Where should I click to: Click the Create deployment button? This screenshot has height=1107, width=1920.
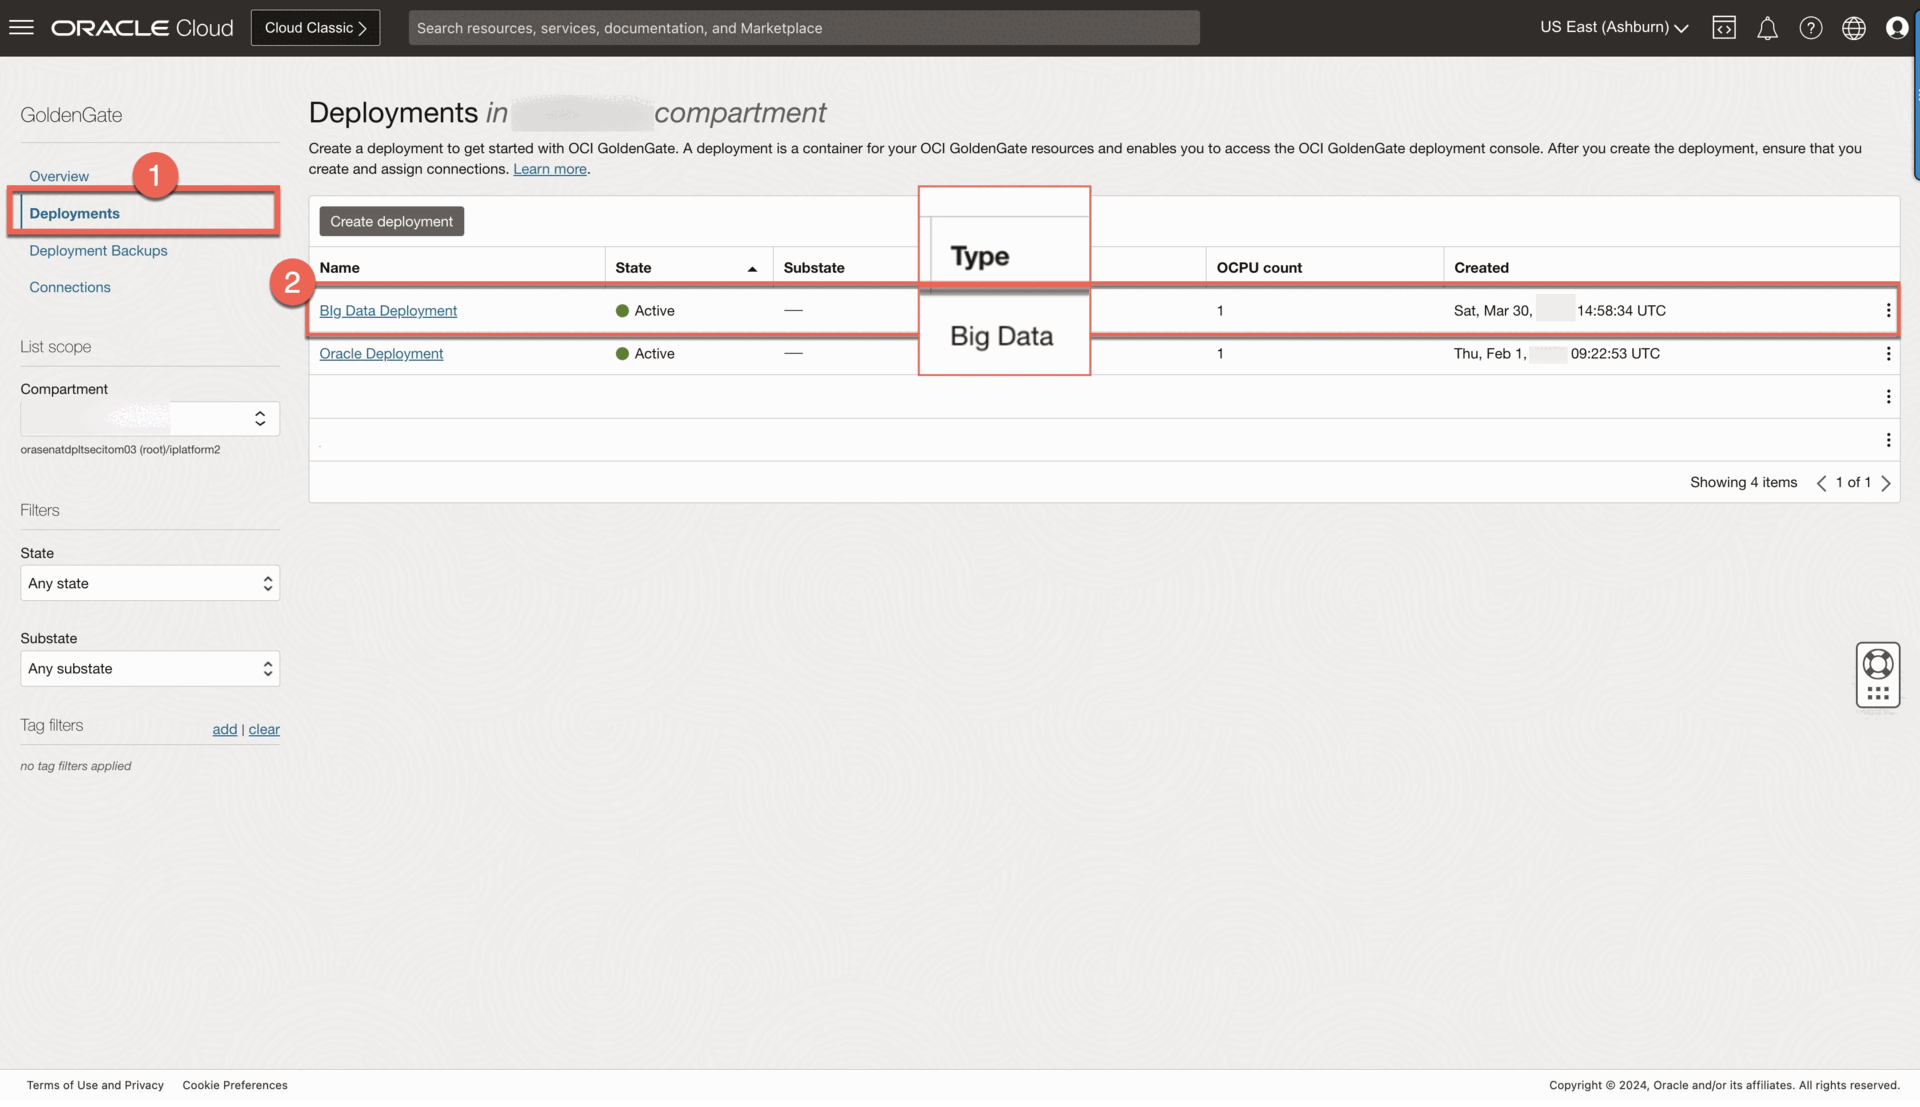point(391,221)
